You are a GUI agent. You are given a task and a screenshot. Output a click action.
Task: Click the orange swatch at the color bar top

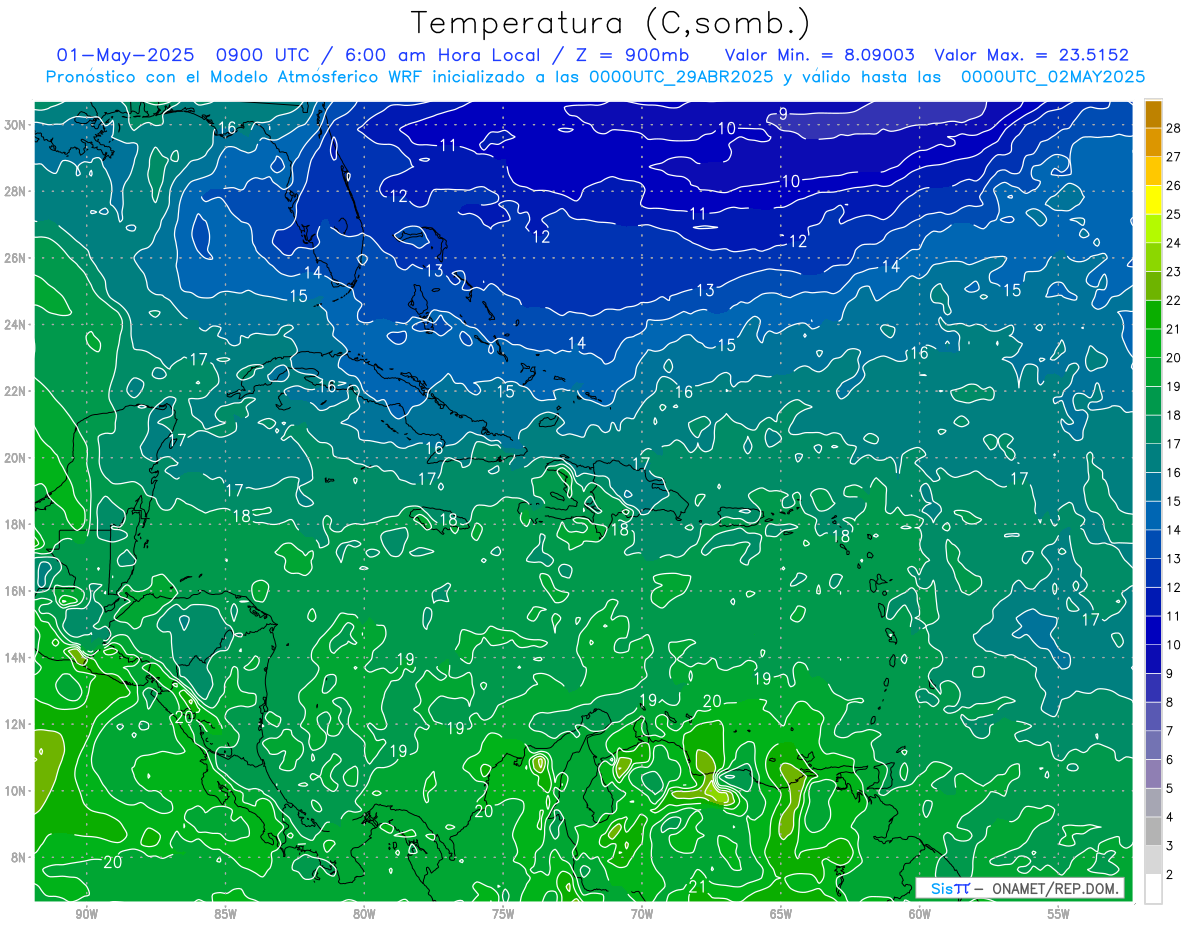[x=1153, y=114]
